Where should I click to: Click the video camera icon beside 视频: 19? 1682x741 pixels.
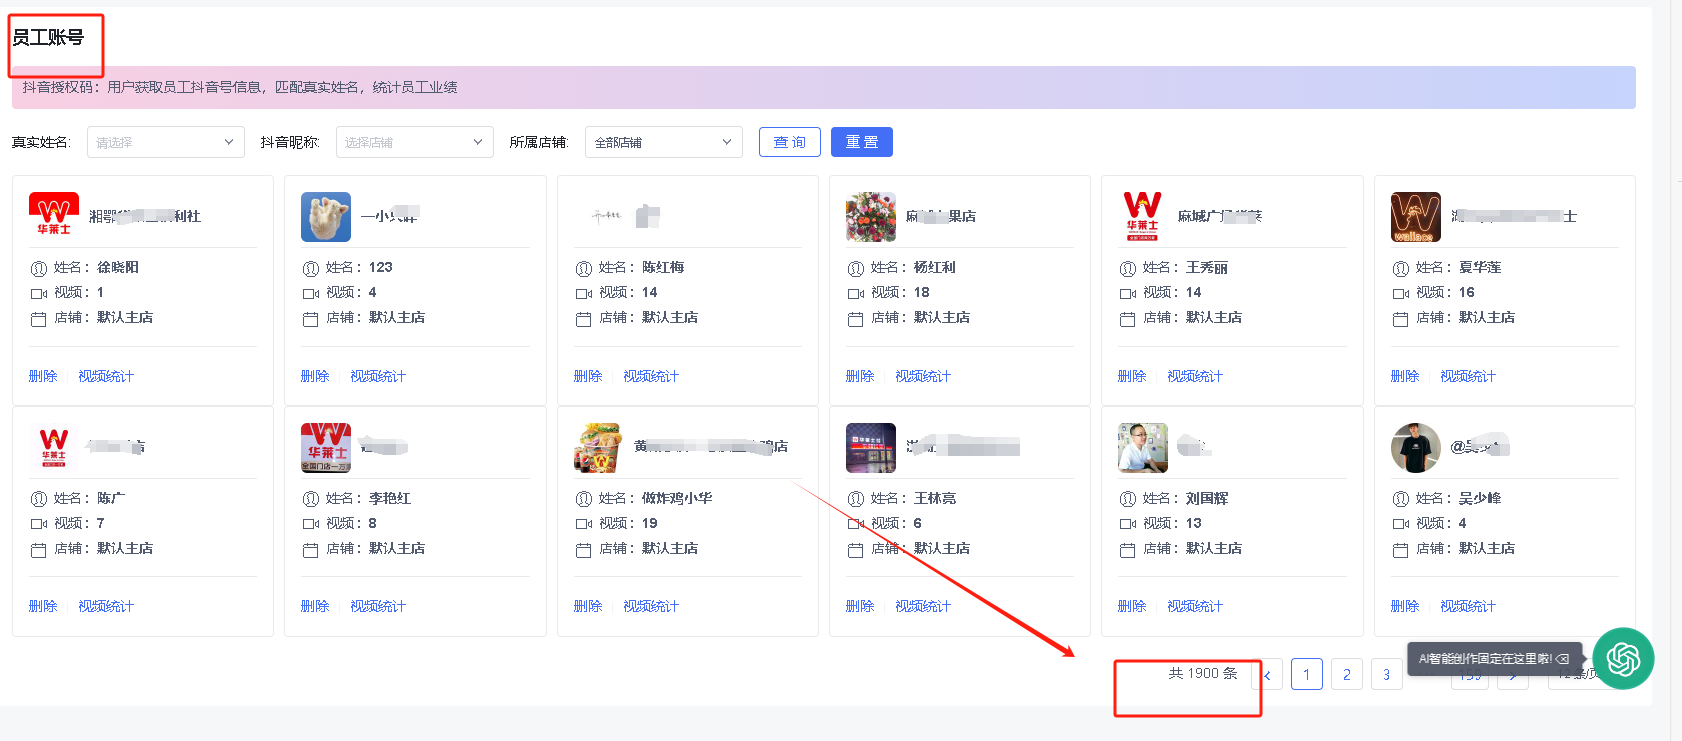pyautogui.click(x=584, y=524)
